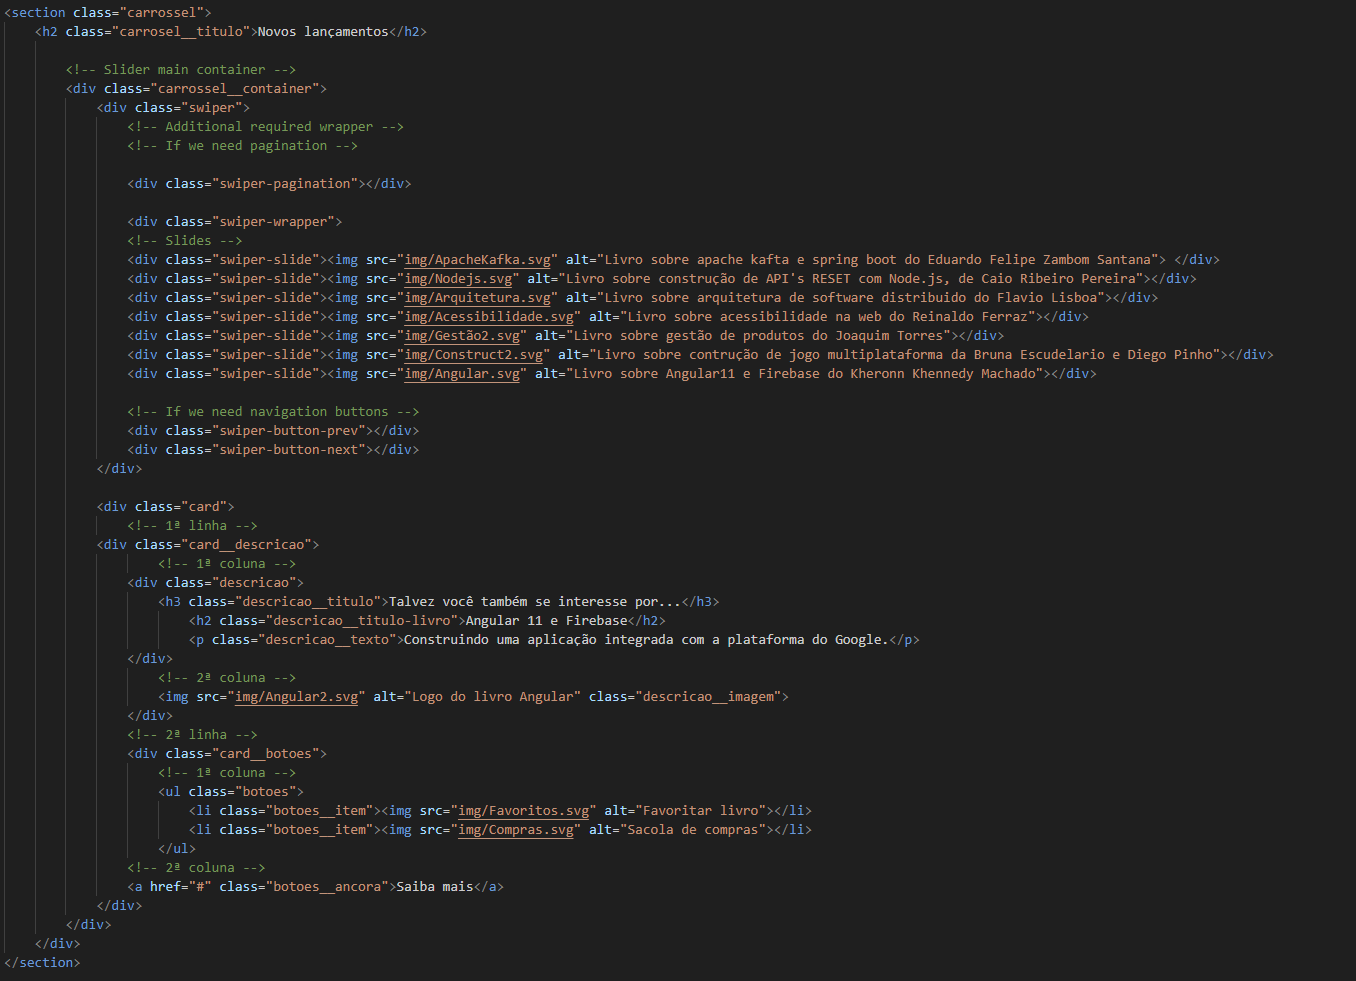The height and width of the screenshot is (981, 1356).
Task: Follow the img/Arquitetura.svg source link
Action: tap(477, 298)
